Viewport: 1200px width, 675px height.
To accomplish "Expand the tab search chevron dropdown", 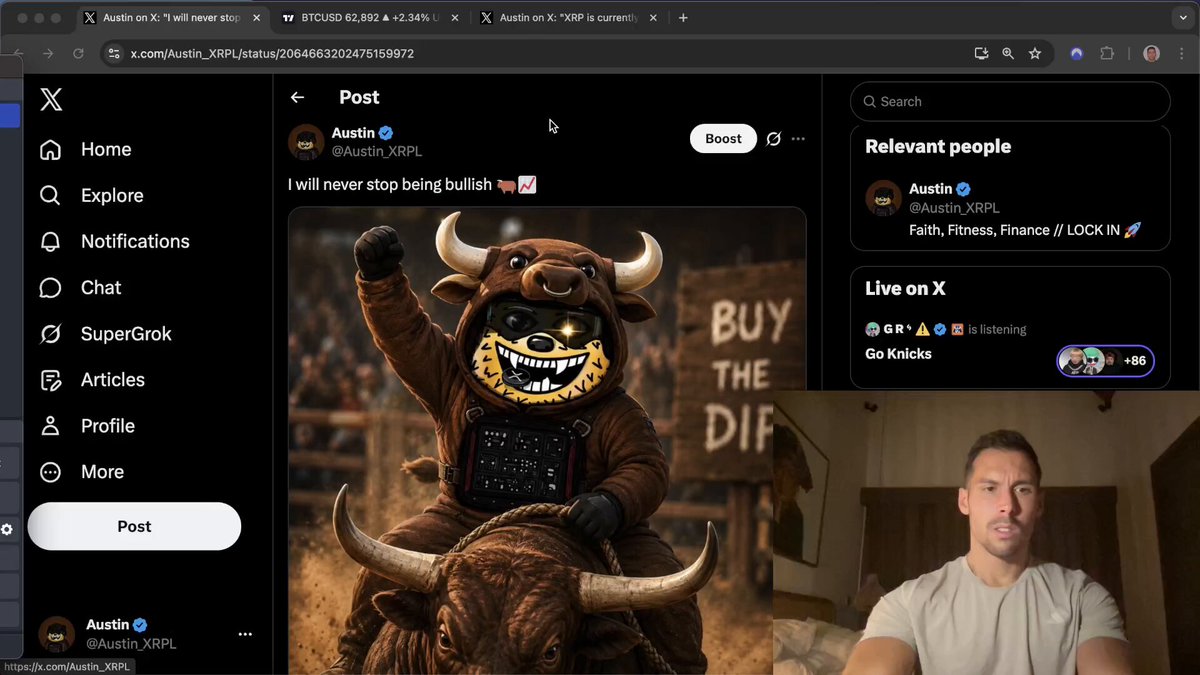I will (x=1184, y=18).
